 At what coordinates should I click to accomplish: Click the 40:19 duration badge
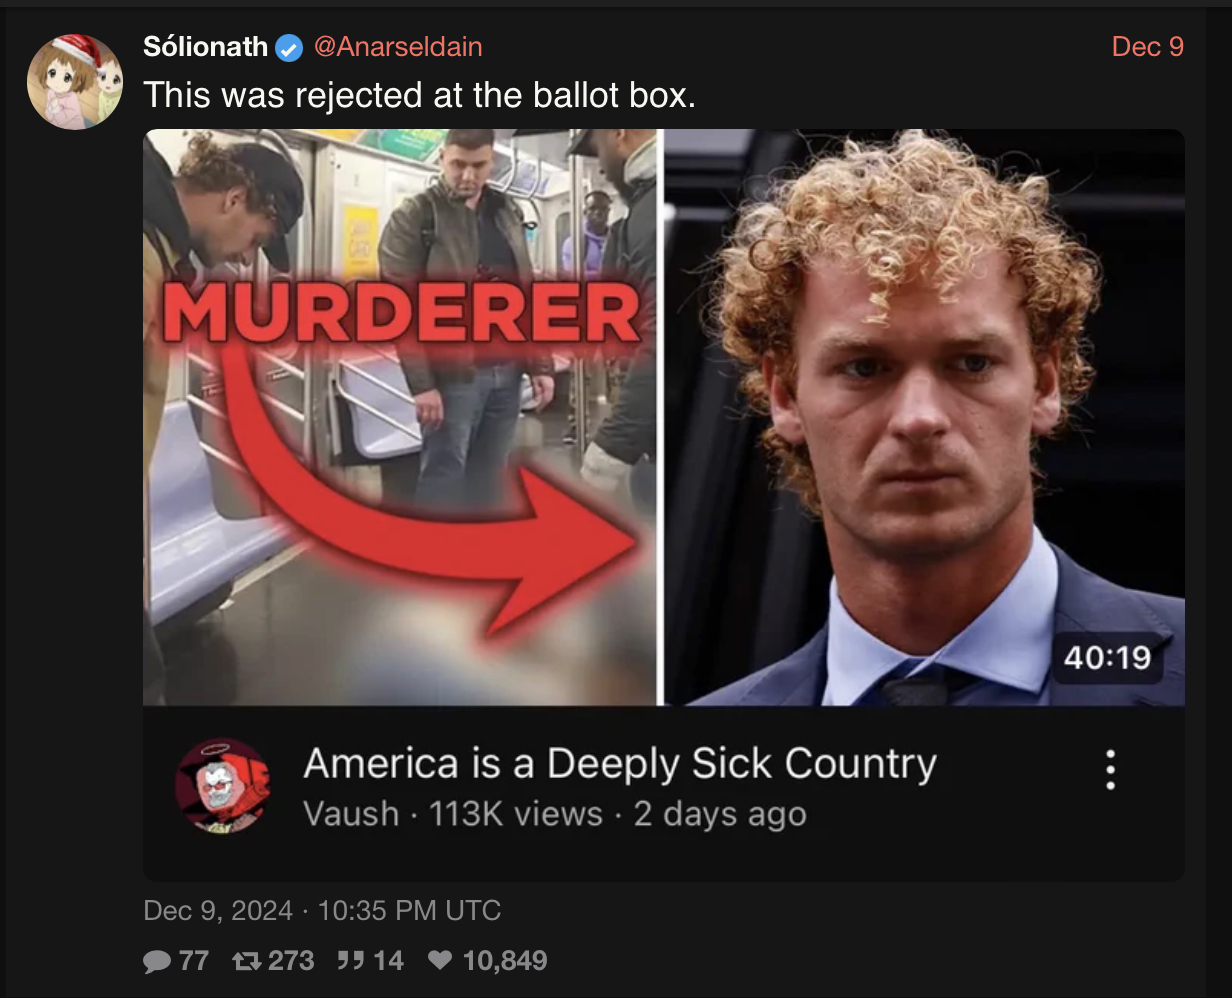[1107, 658]
